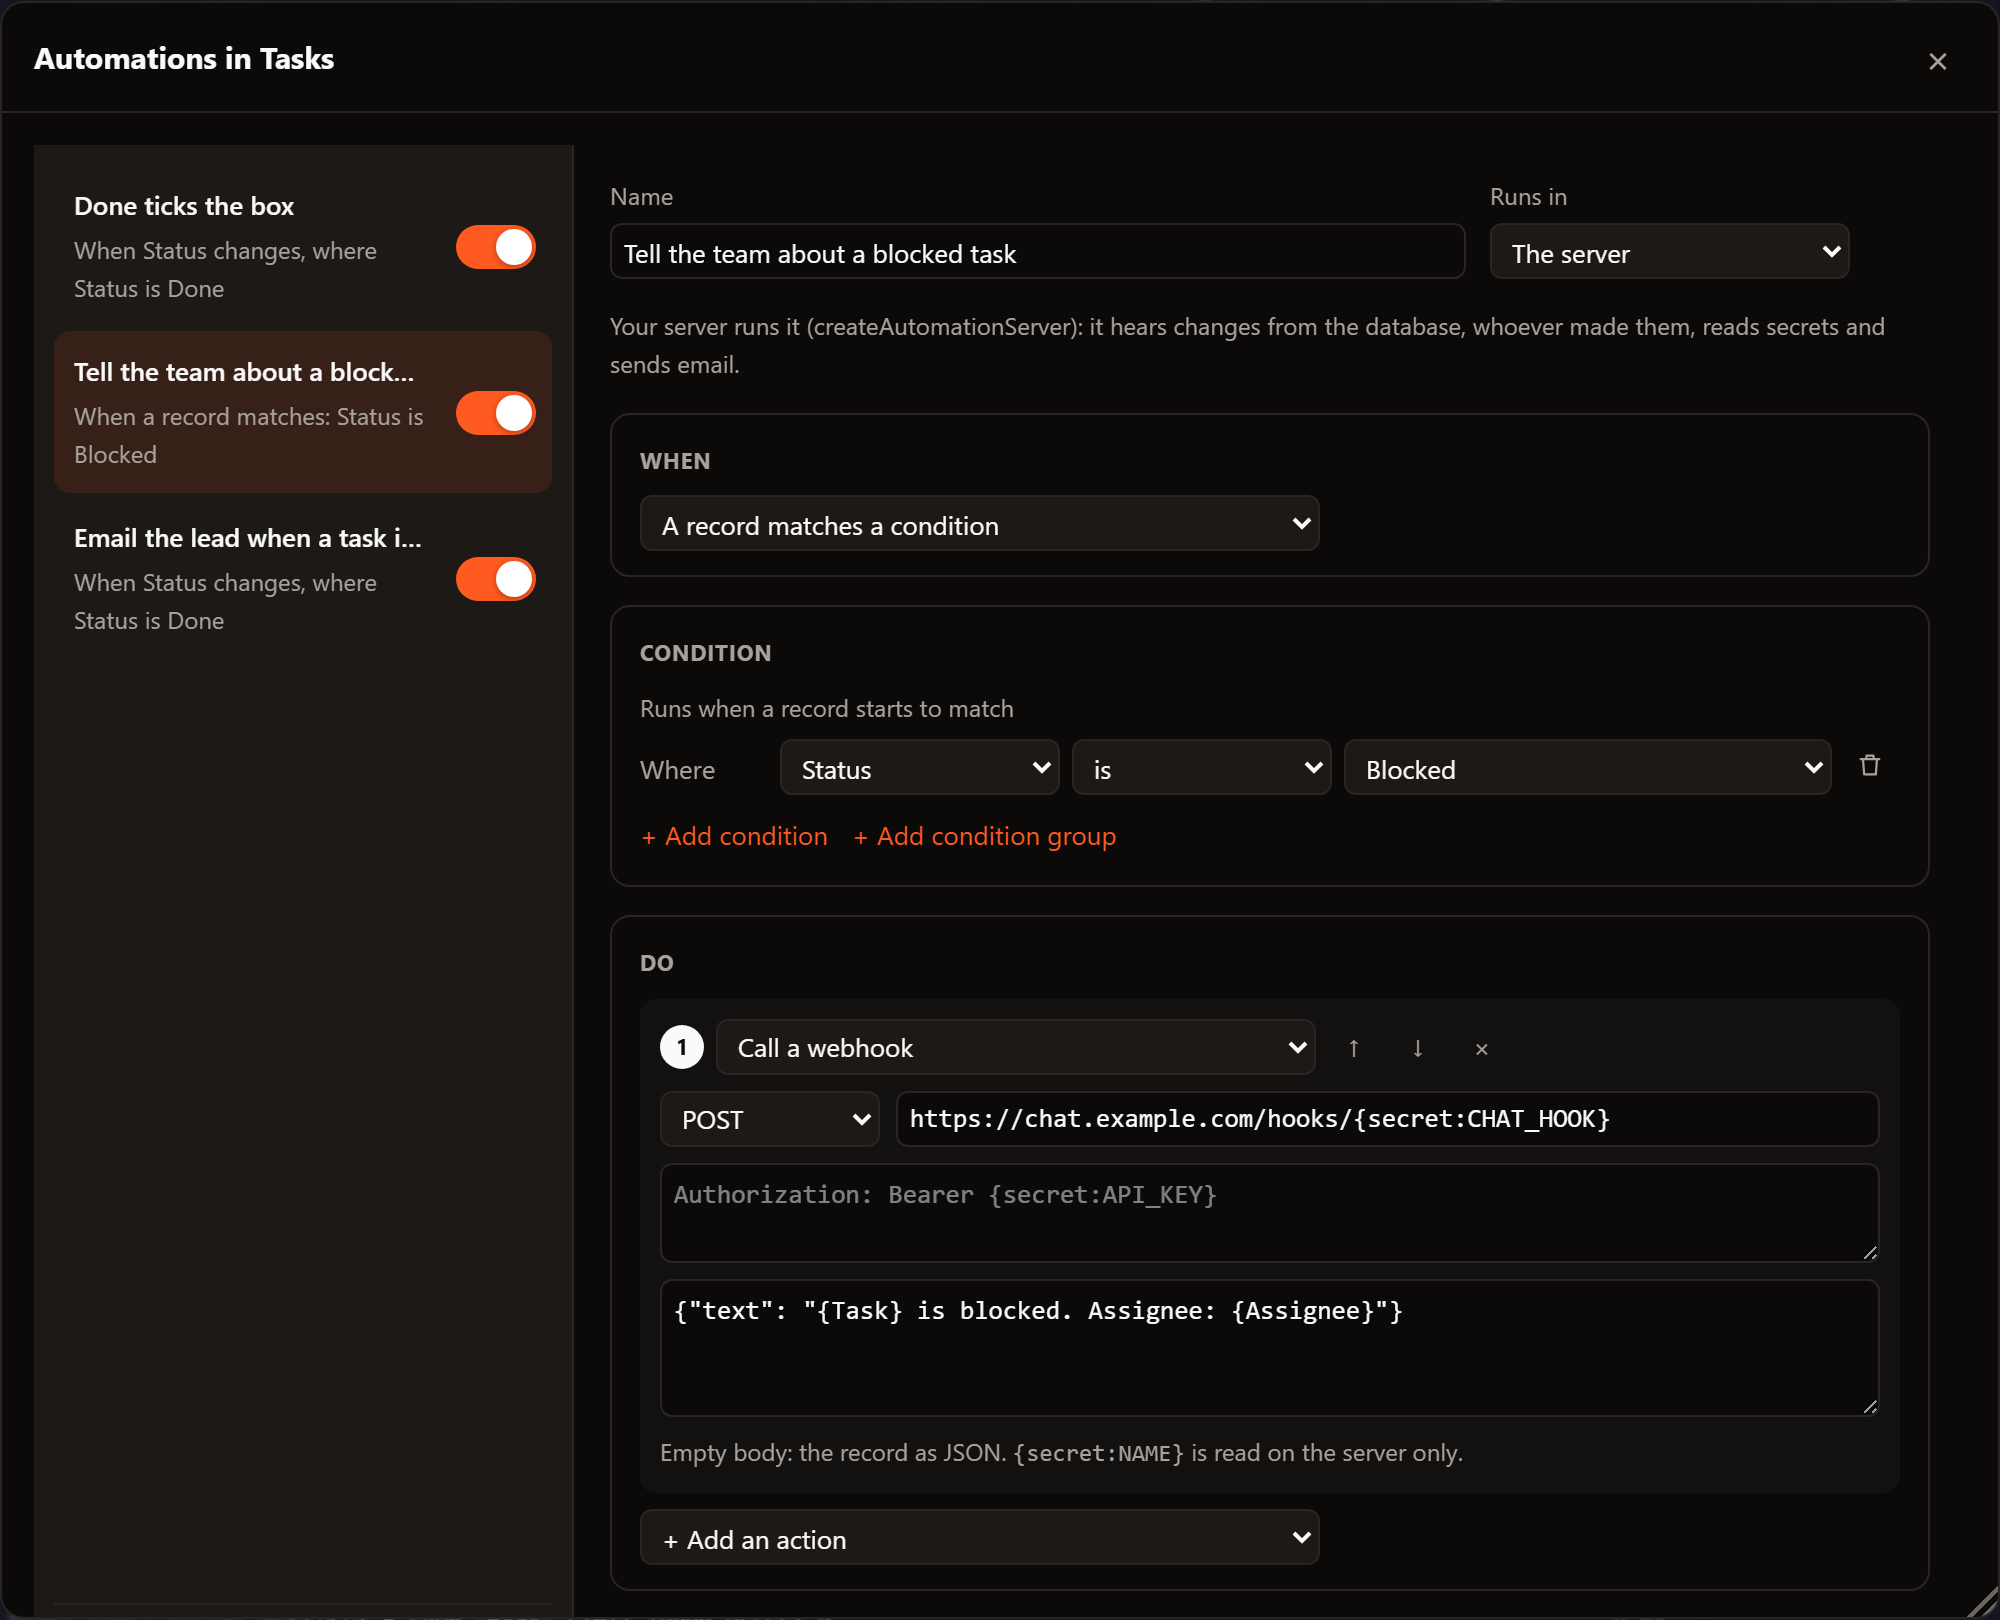Toggle Email the lead automation switch
The image size is (2000, 1620).
coord(496,579)
